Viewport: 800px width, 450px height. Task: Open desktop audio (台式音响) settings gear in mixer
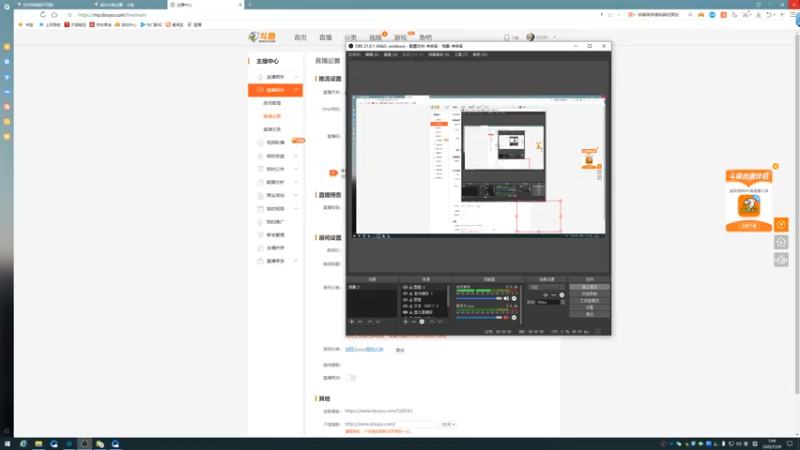[514, 298]
